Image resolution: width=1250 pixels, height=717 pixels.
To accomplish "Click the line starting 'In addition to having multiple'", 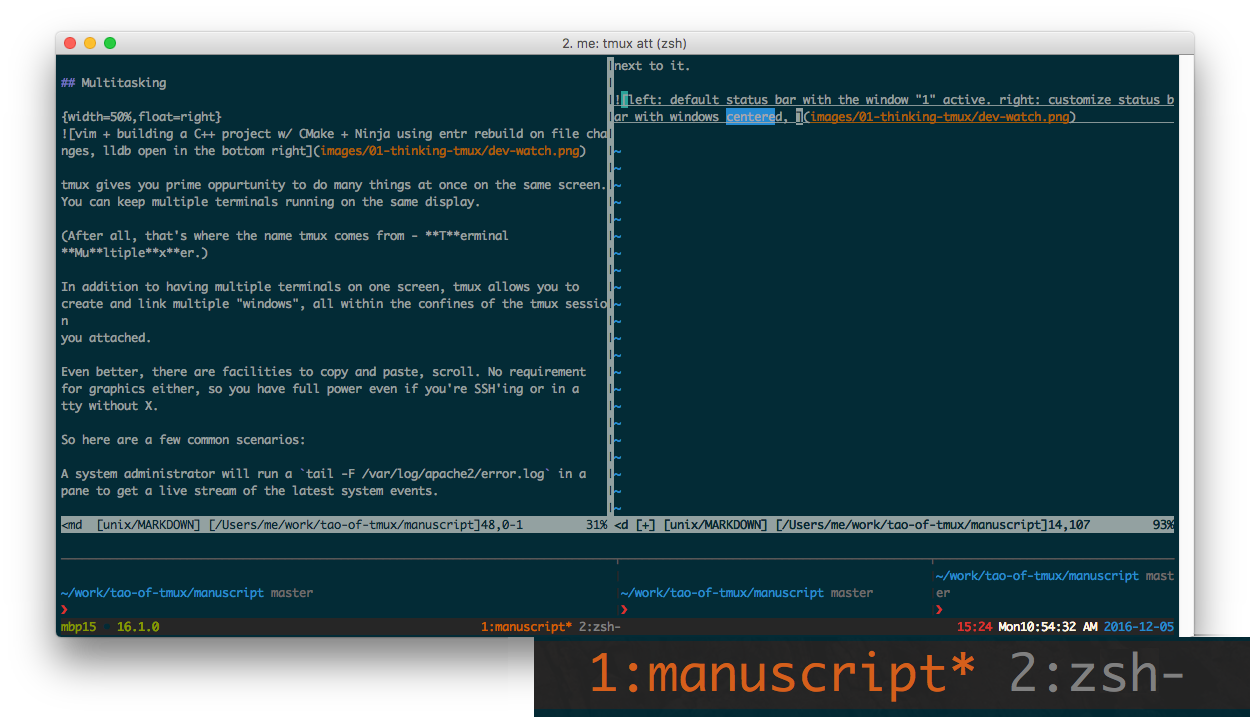I will (x=320, y=287).
